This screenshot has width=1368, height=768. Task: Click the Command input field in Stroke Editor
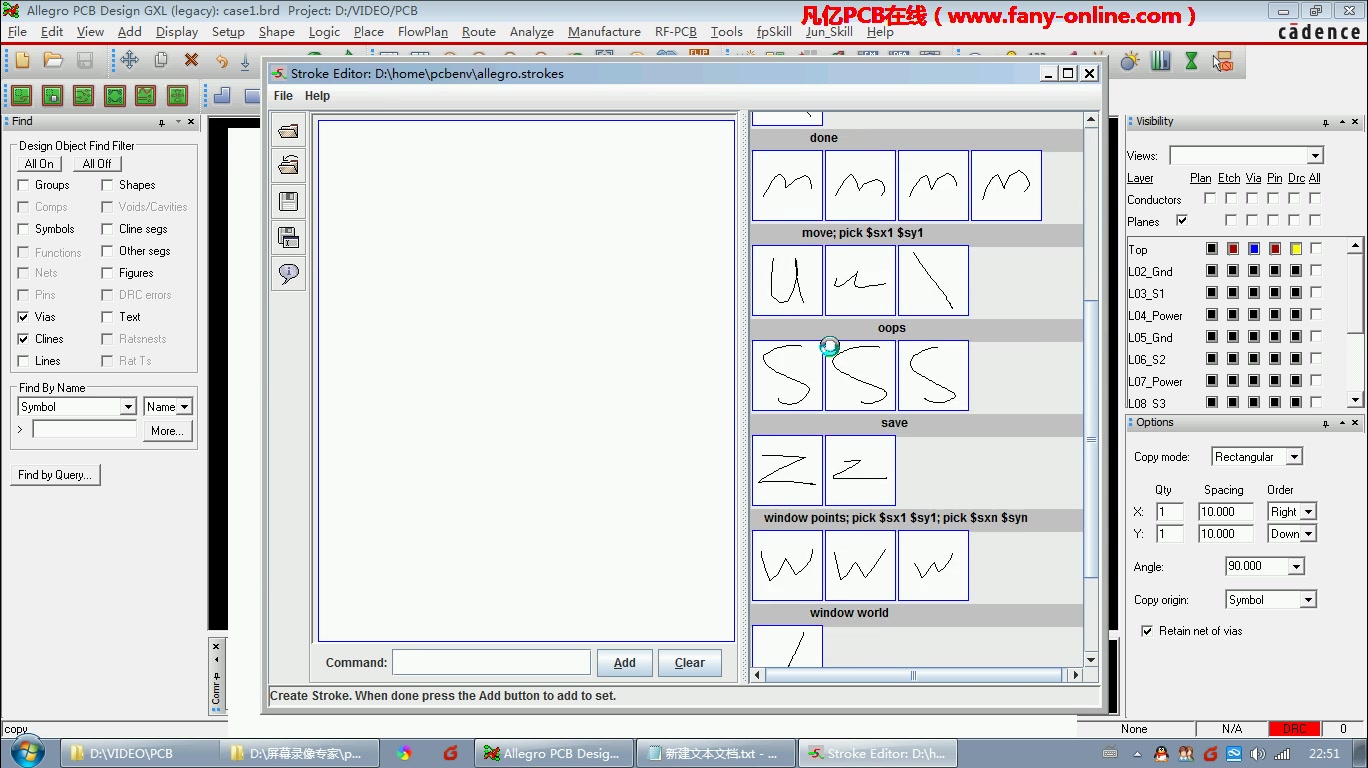(x=491, y=662)
